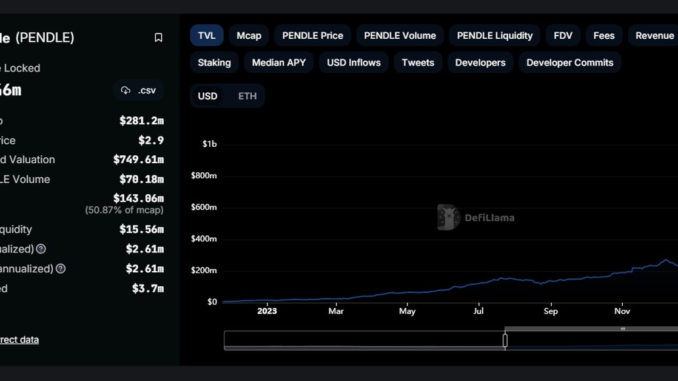This screenshot has height=381, width=678.
Task: Enable the PENDLE Price chart metric
Action: (313, 35)
